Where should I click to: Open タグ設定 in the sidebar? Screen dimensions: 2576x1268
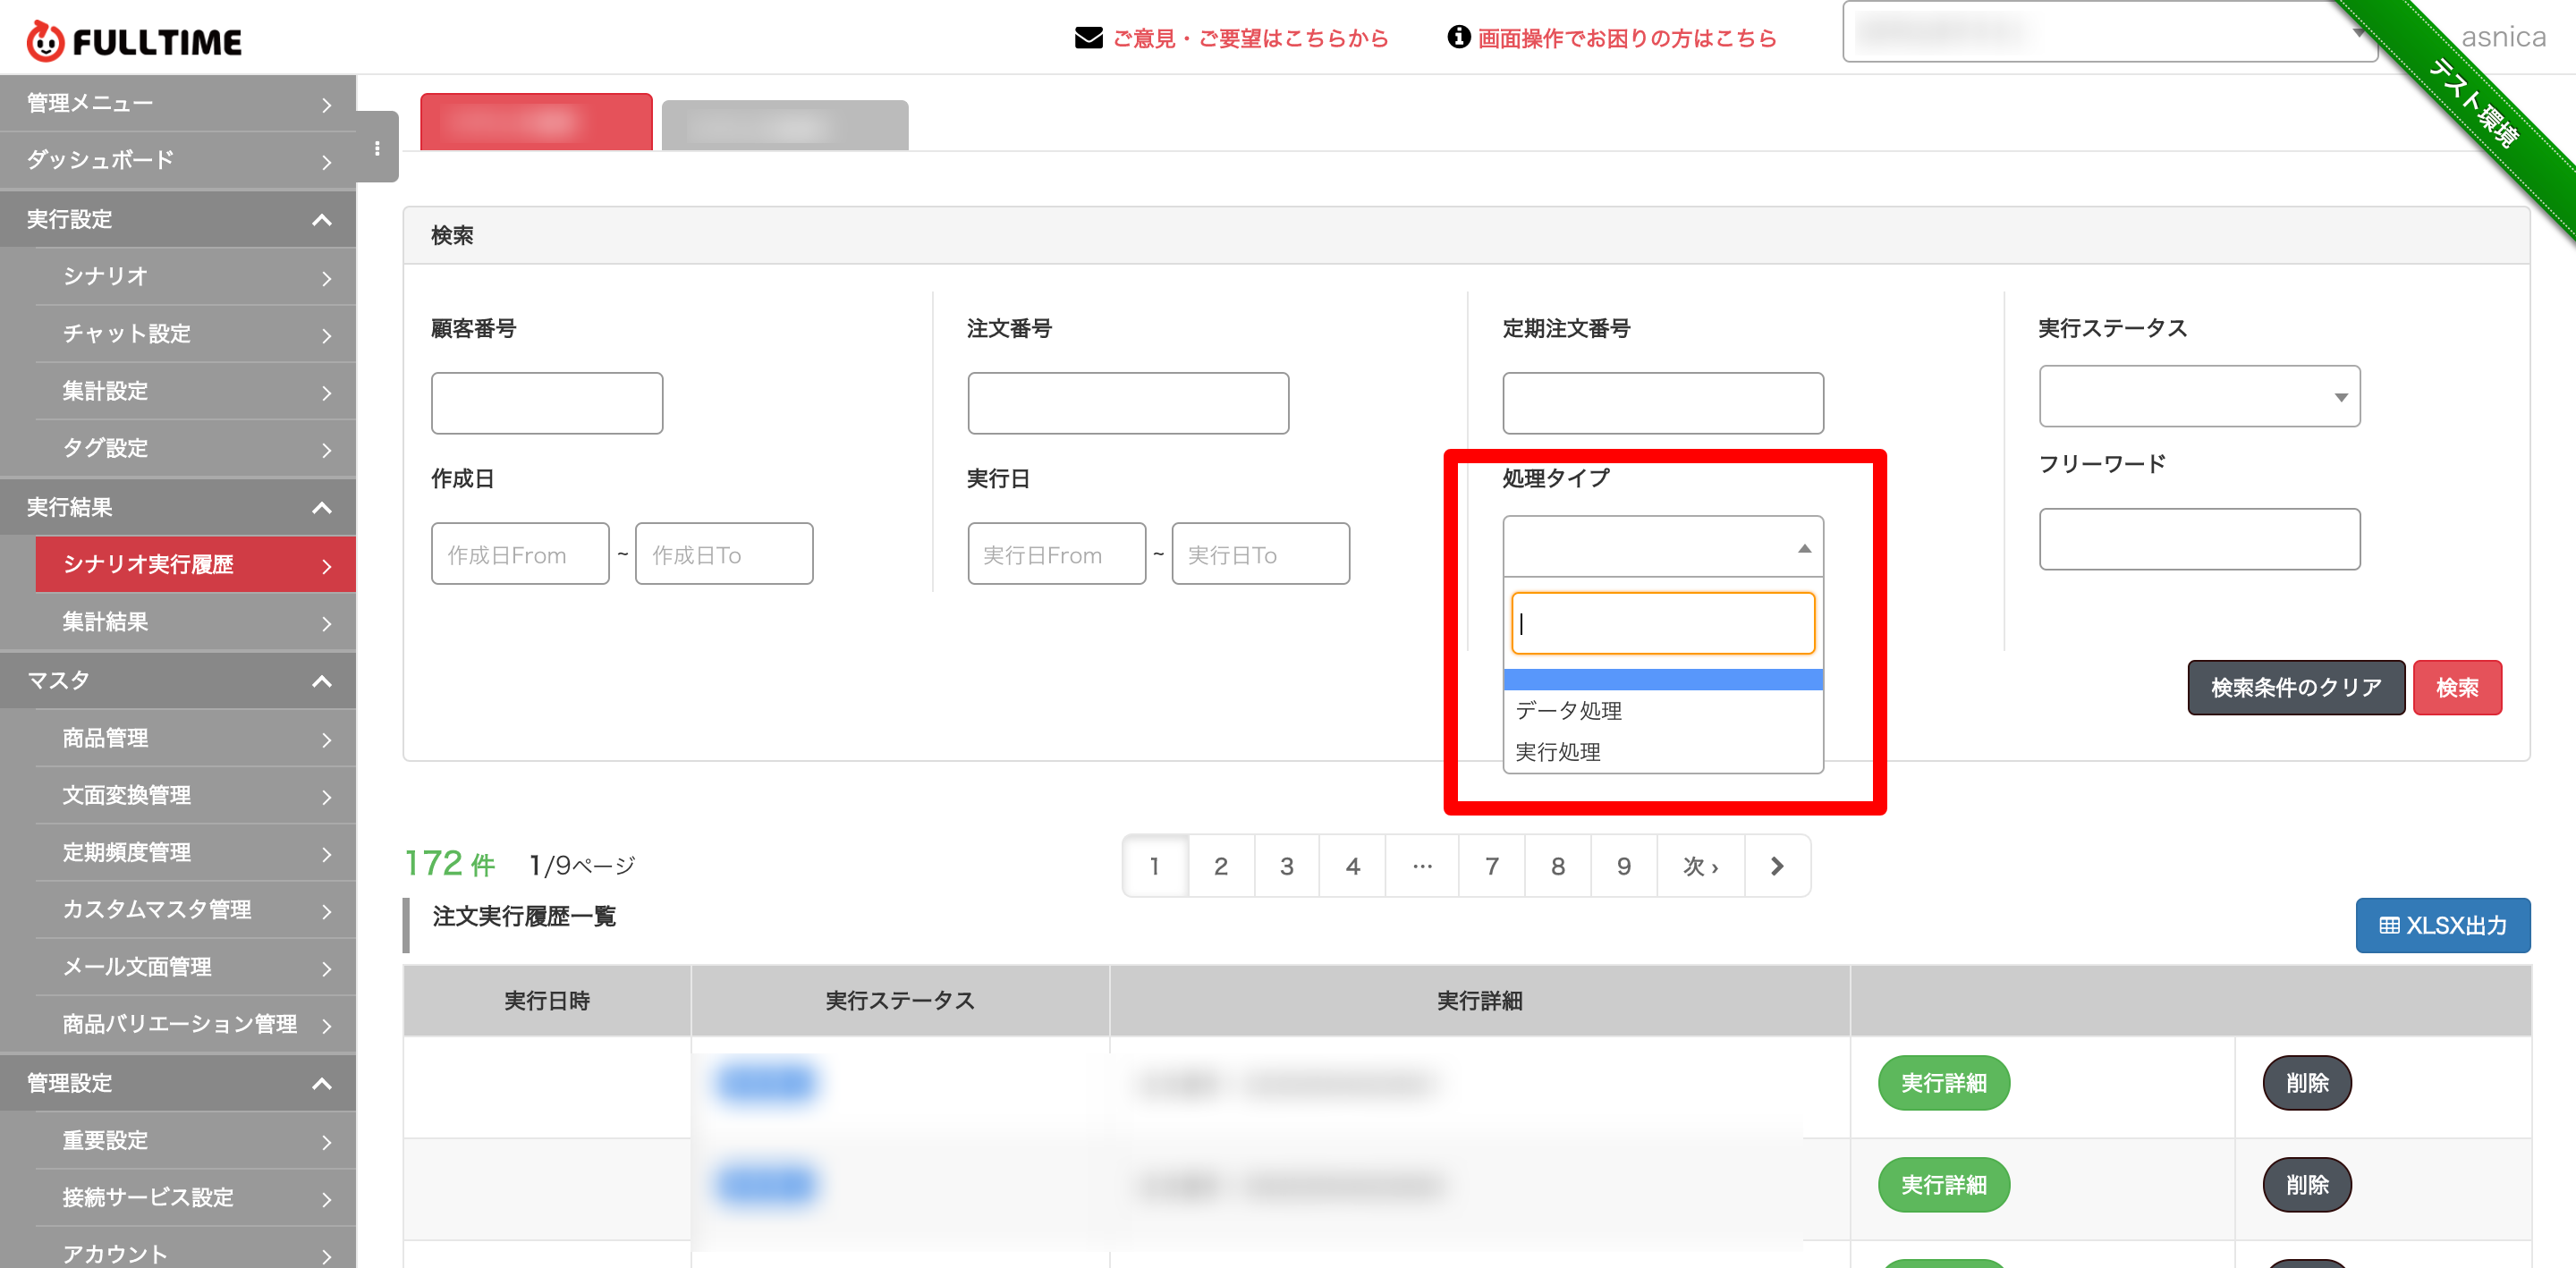point(195,448)
